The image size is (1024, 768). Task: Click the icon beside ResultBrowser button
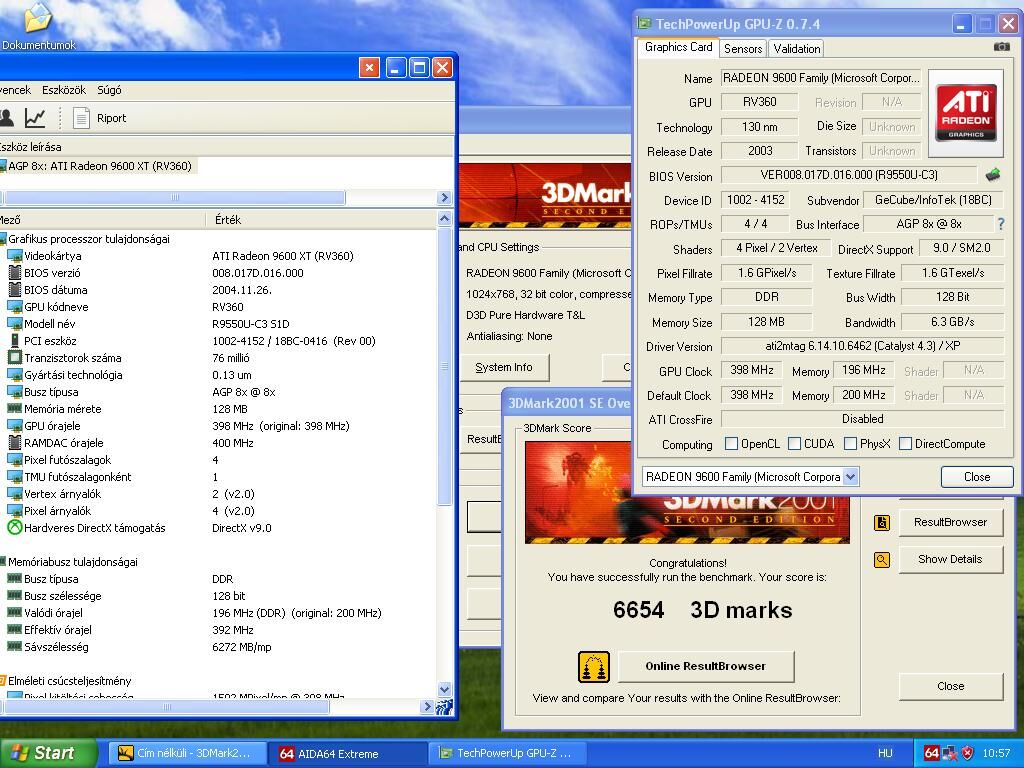click(882, 522)
